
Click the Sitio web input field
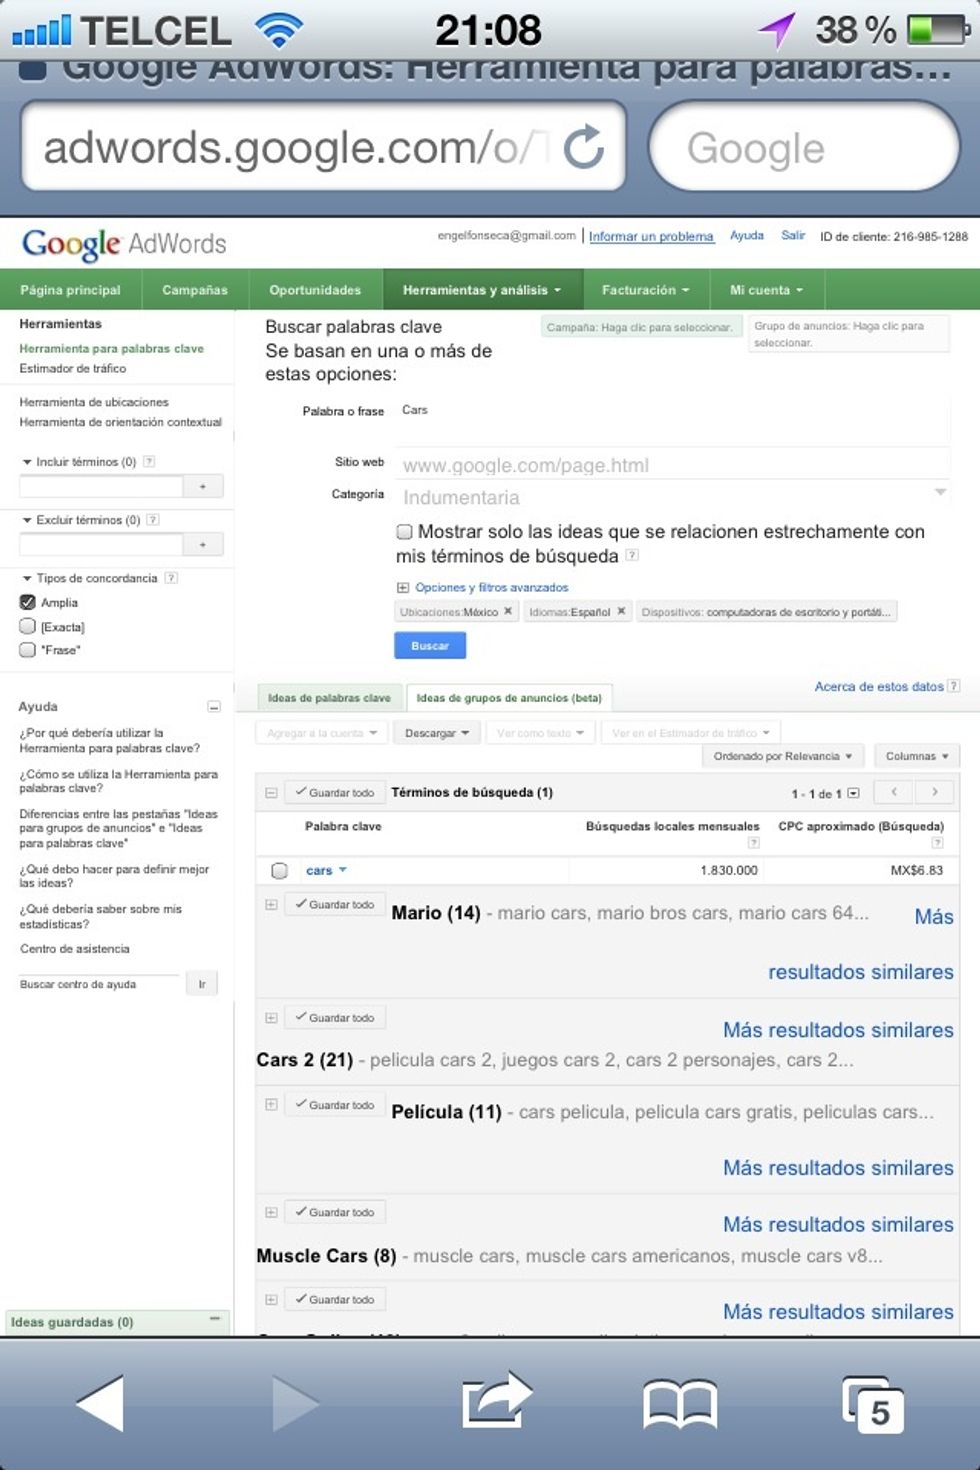pos(672,465)
